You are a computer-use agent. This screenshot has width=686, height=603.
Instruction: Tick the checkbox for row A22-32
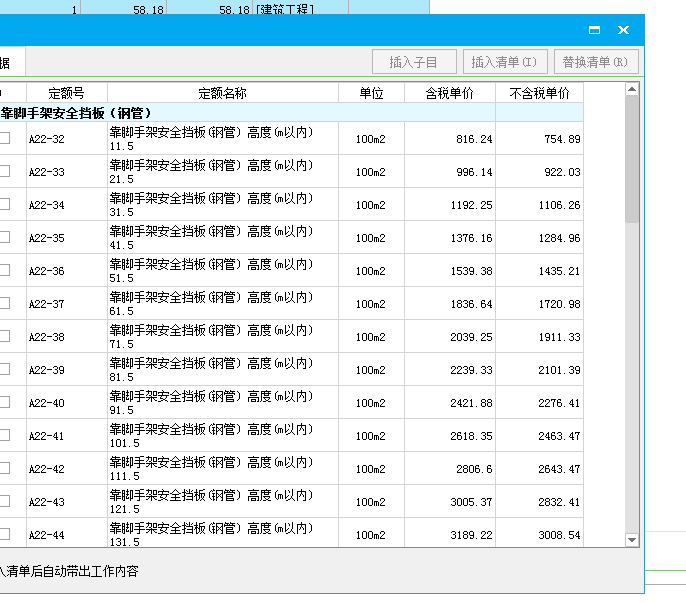pyautogui.click(x=5, y=139)
